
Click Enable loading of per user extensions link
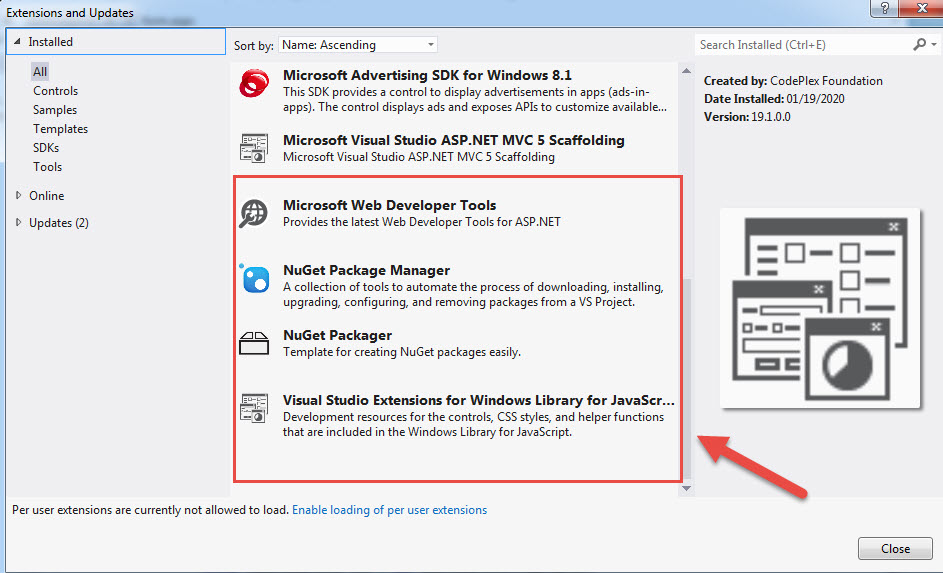(389, 510)
